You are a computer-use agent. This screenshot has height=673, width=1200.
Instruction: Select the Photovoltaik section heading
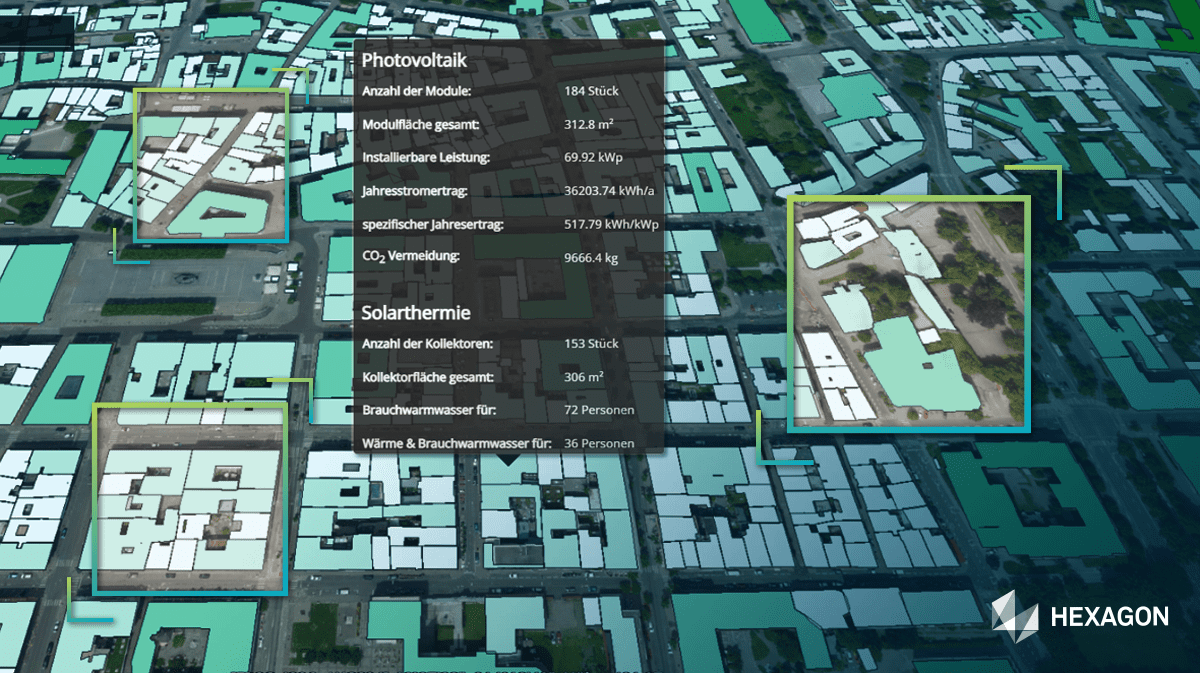point(414,60)
